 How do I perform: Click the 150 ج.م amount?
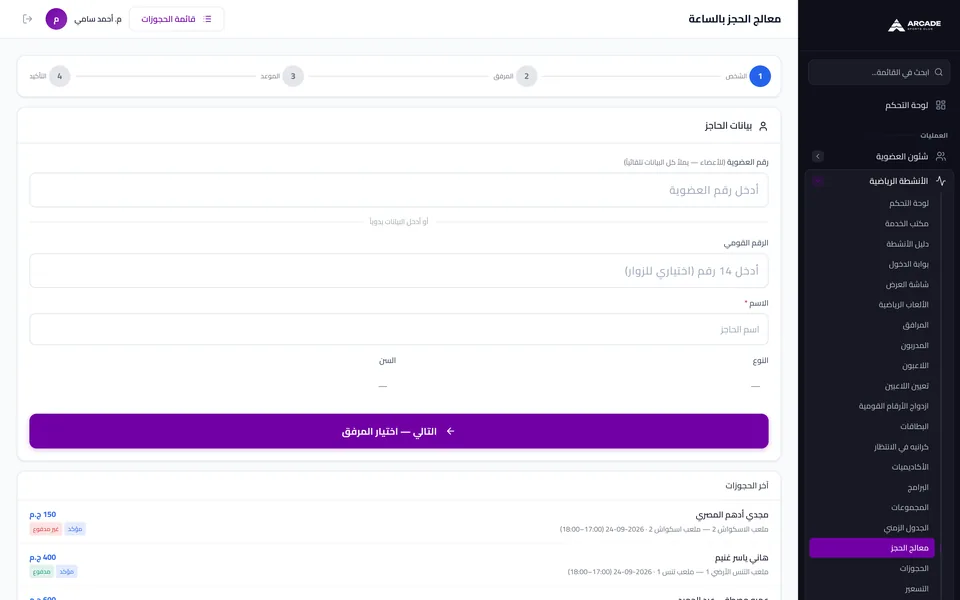coord(43,514)
